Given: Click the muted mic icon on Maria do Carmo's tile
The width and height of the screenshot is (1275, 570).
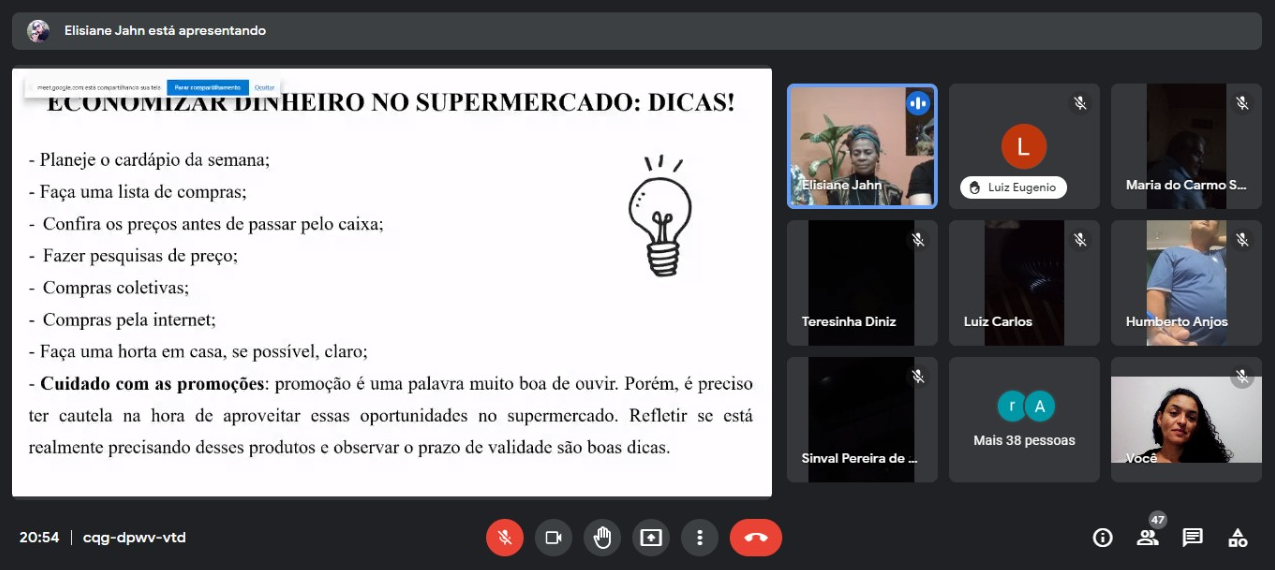Looking at the screenshot, I should (1242, 103).
